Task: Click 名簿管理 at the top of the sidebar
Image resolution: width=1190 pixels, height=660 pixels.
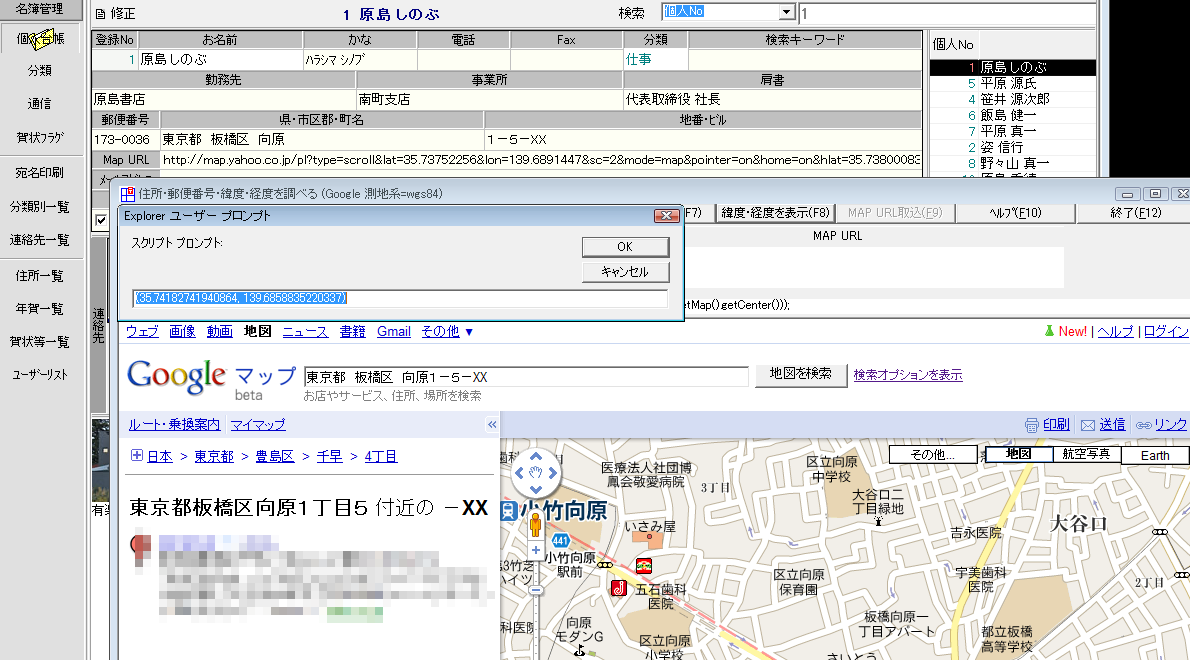Action: pyautogui.click(x=40, y=9)
